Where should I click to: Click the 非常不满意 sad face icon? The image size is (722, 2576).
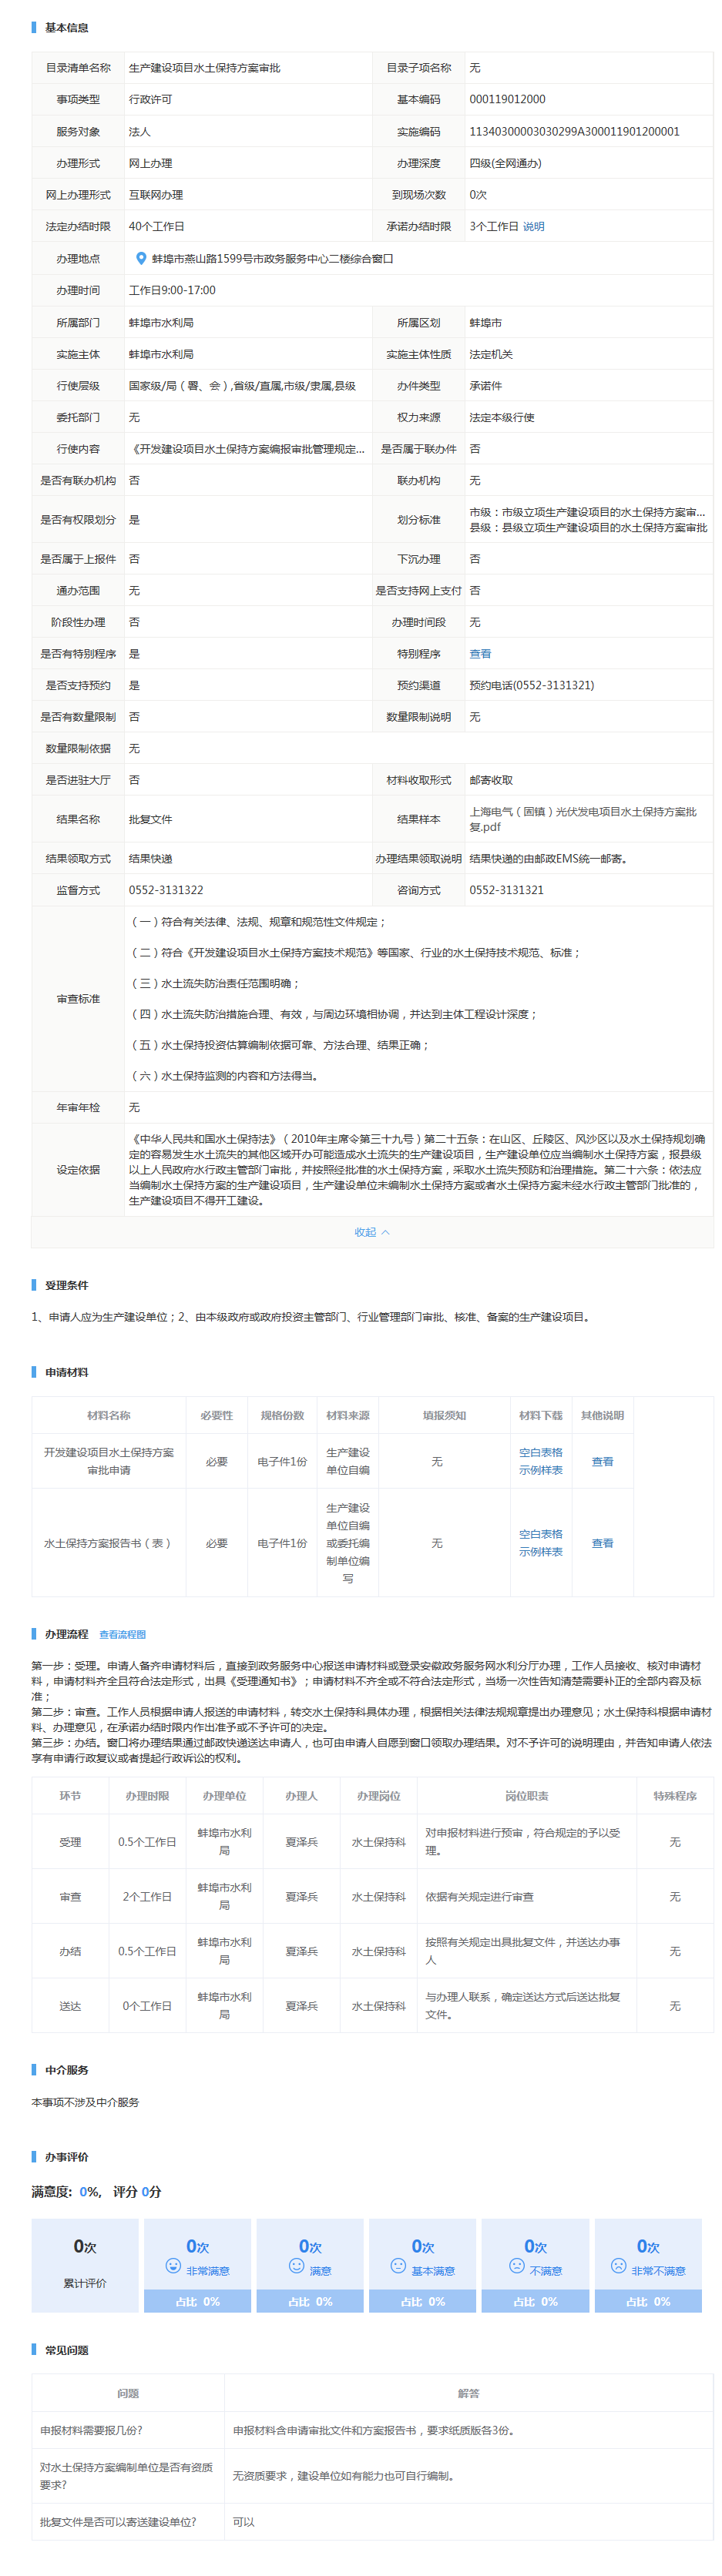click(x=618, y=2266)
